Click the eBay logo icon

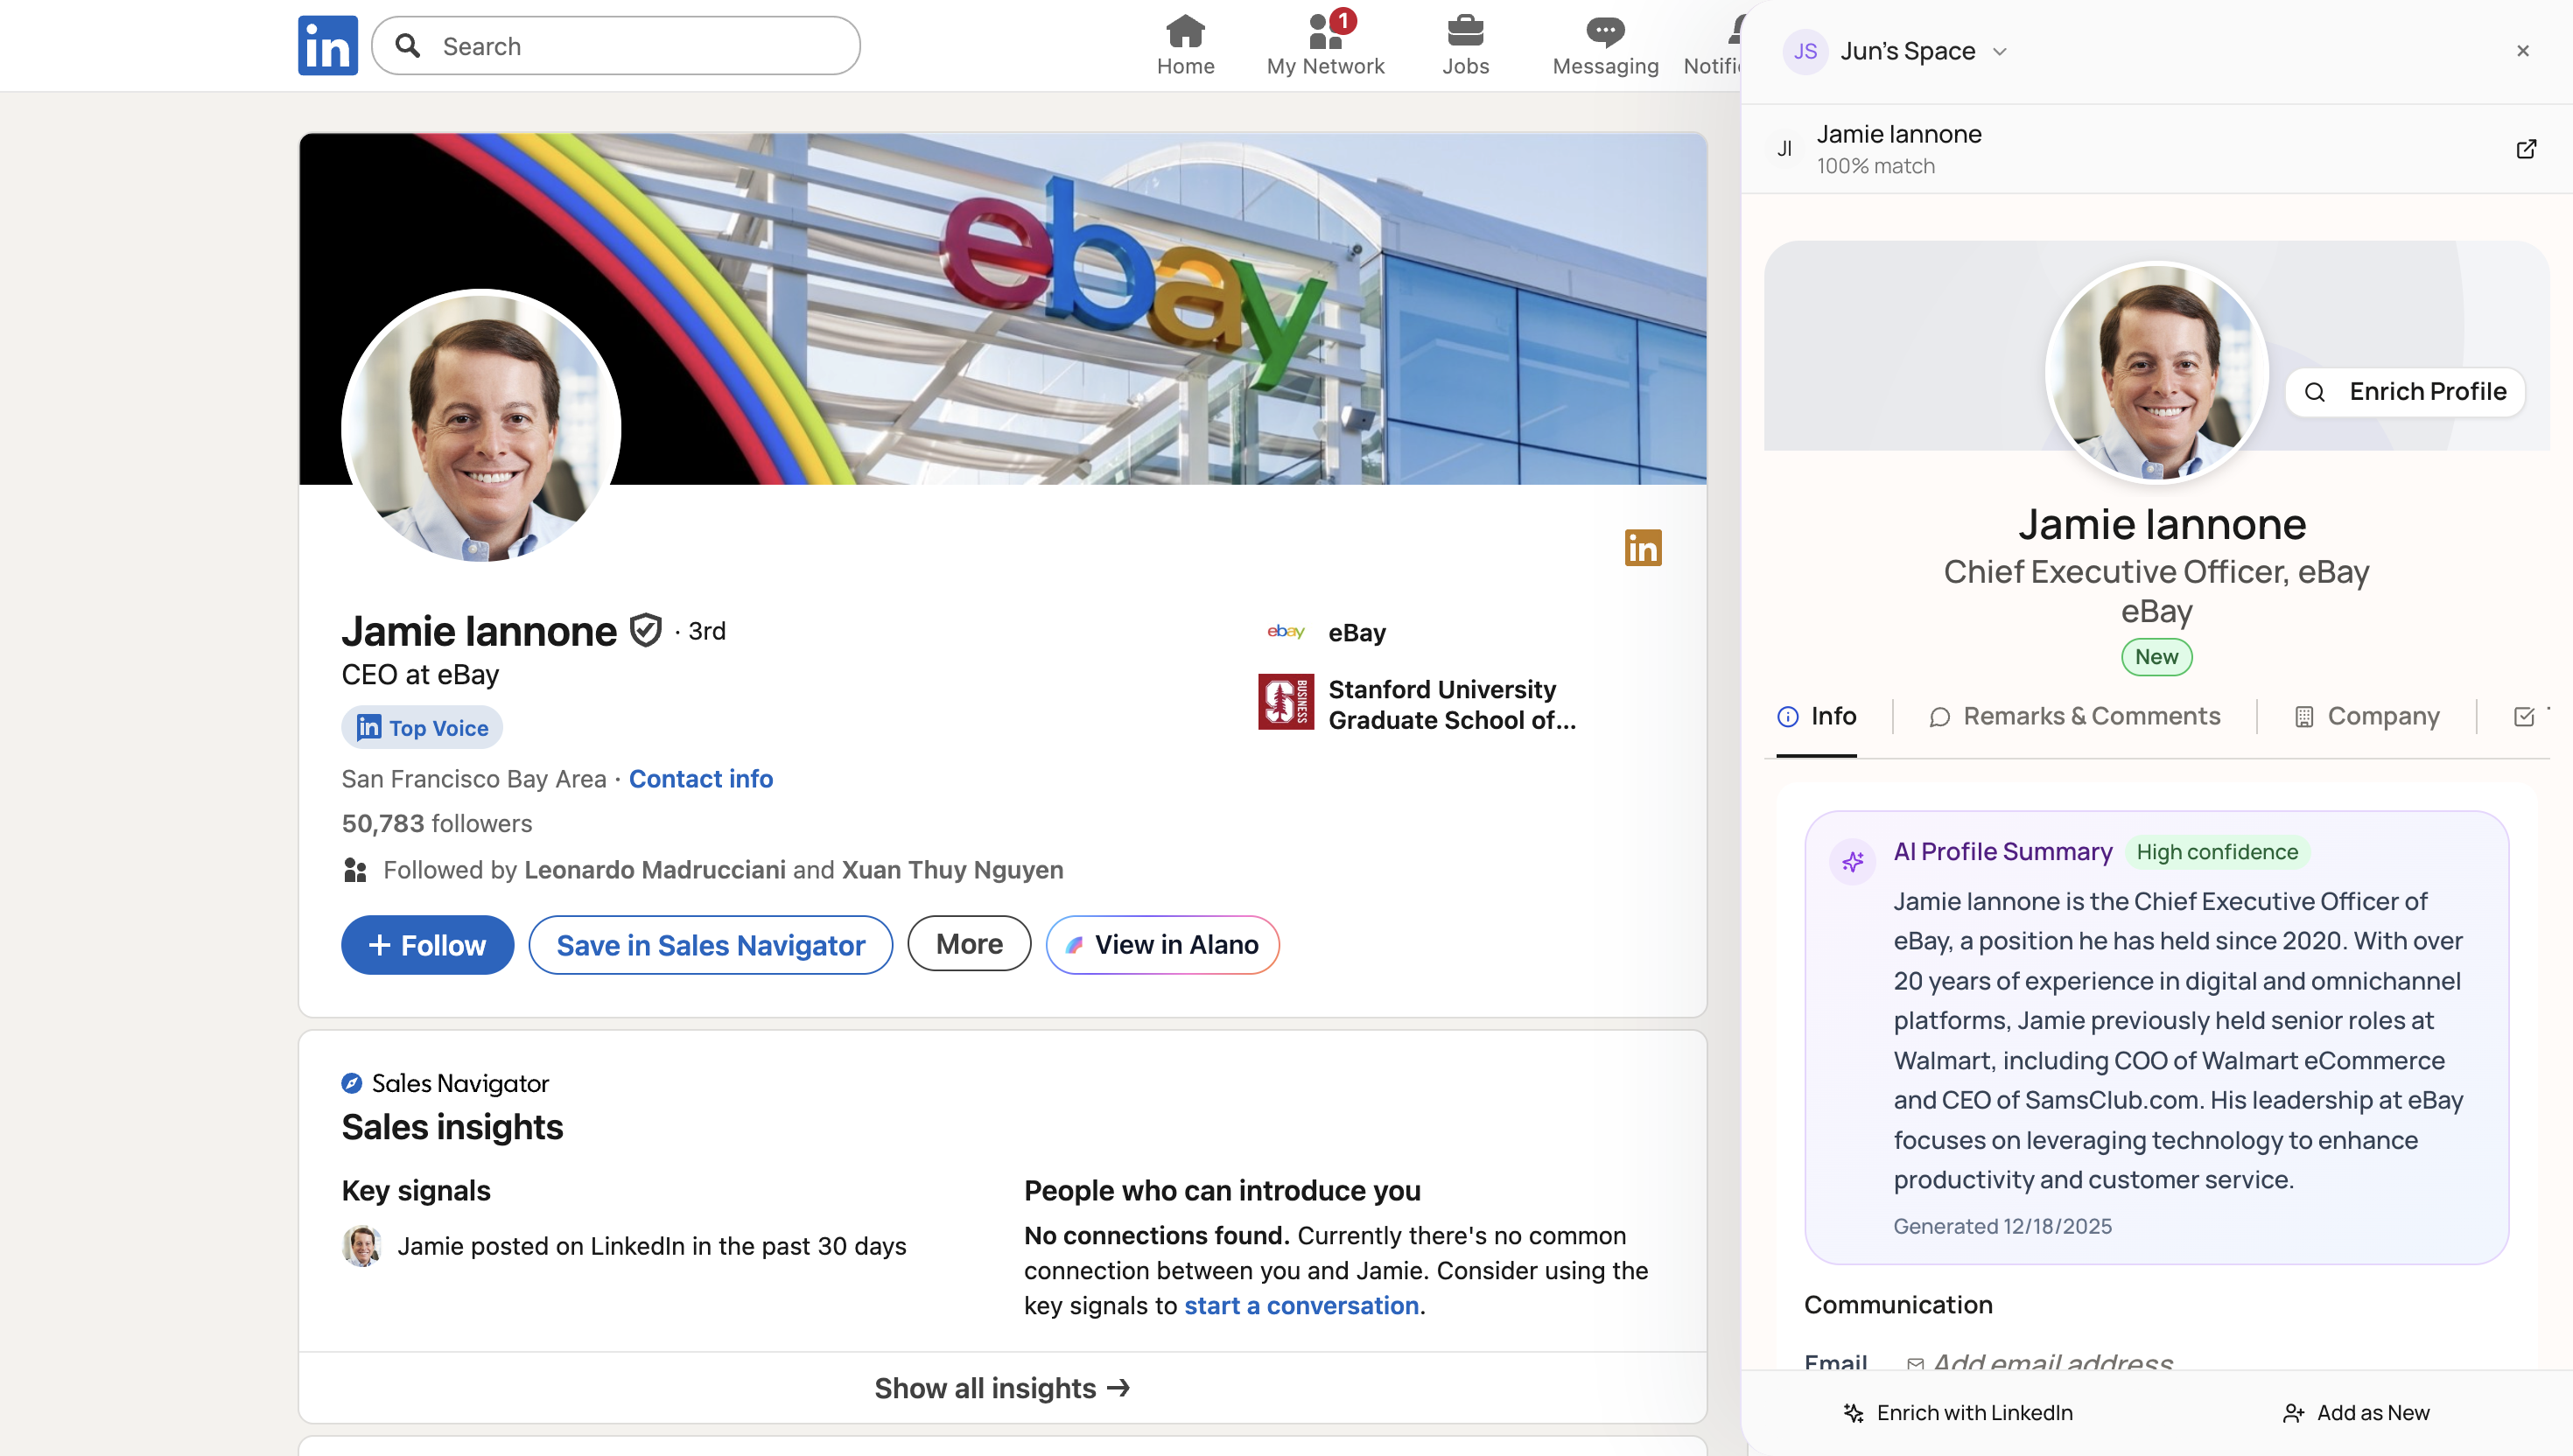tap(1285, 632)
